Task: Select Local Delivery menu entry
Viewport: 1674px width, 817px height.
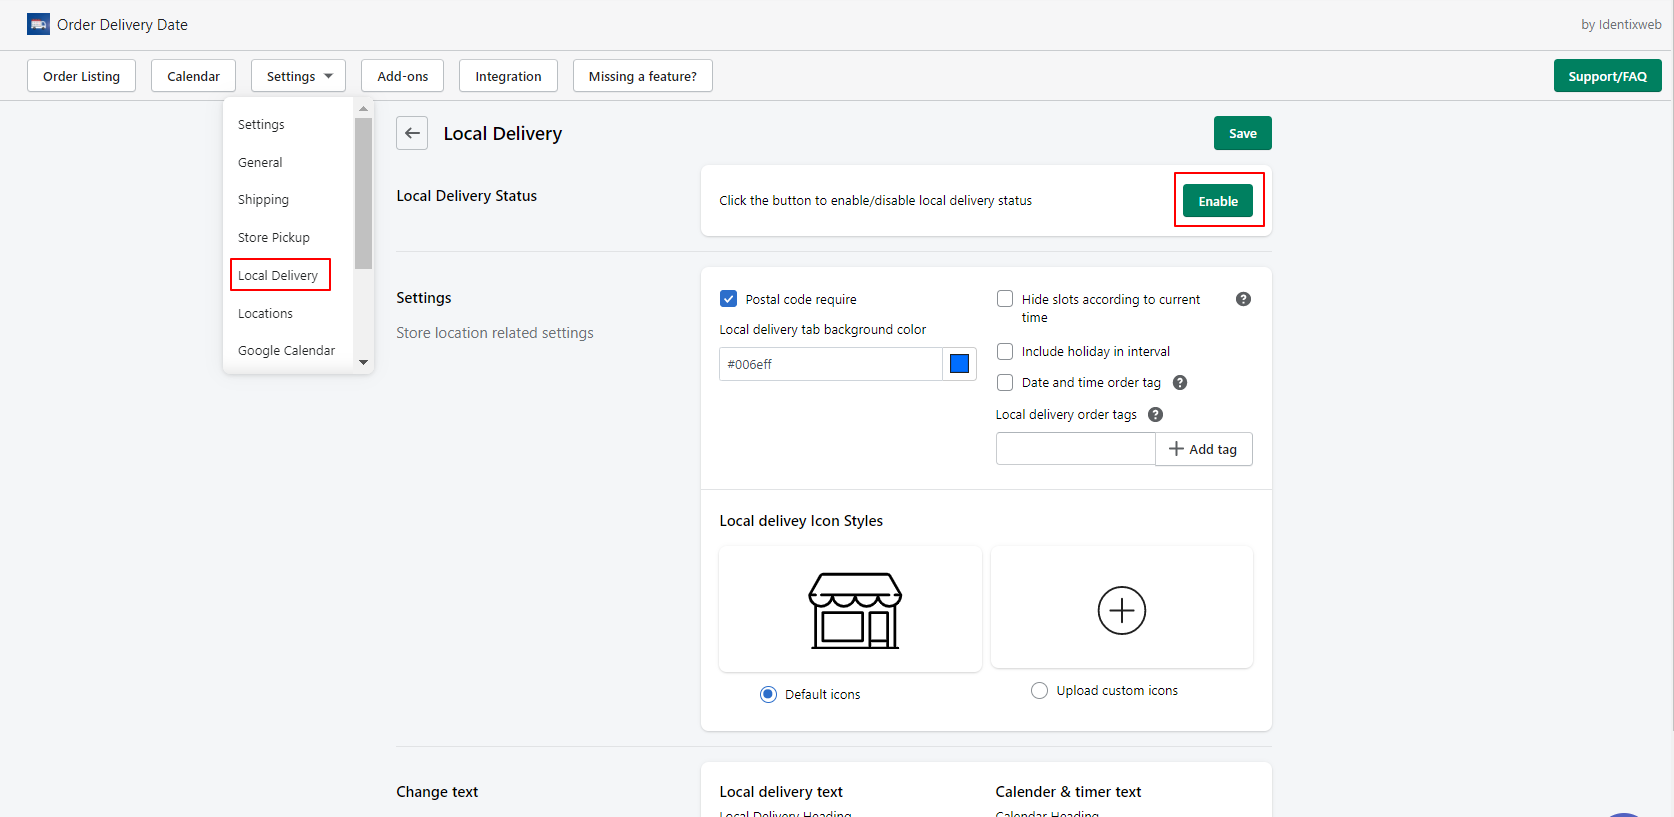Action: click(279, 275)
